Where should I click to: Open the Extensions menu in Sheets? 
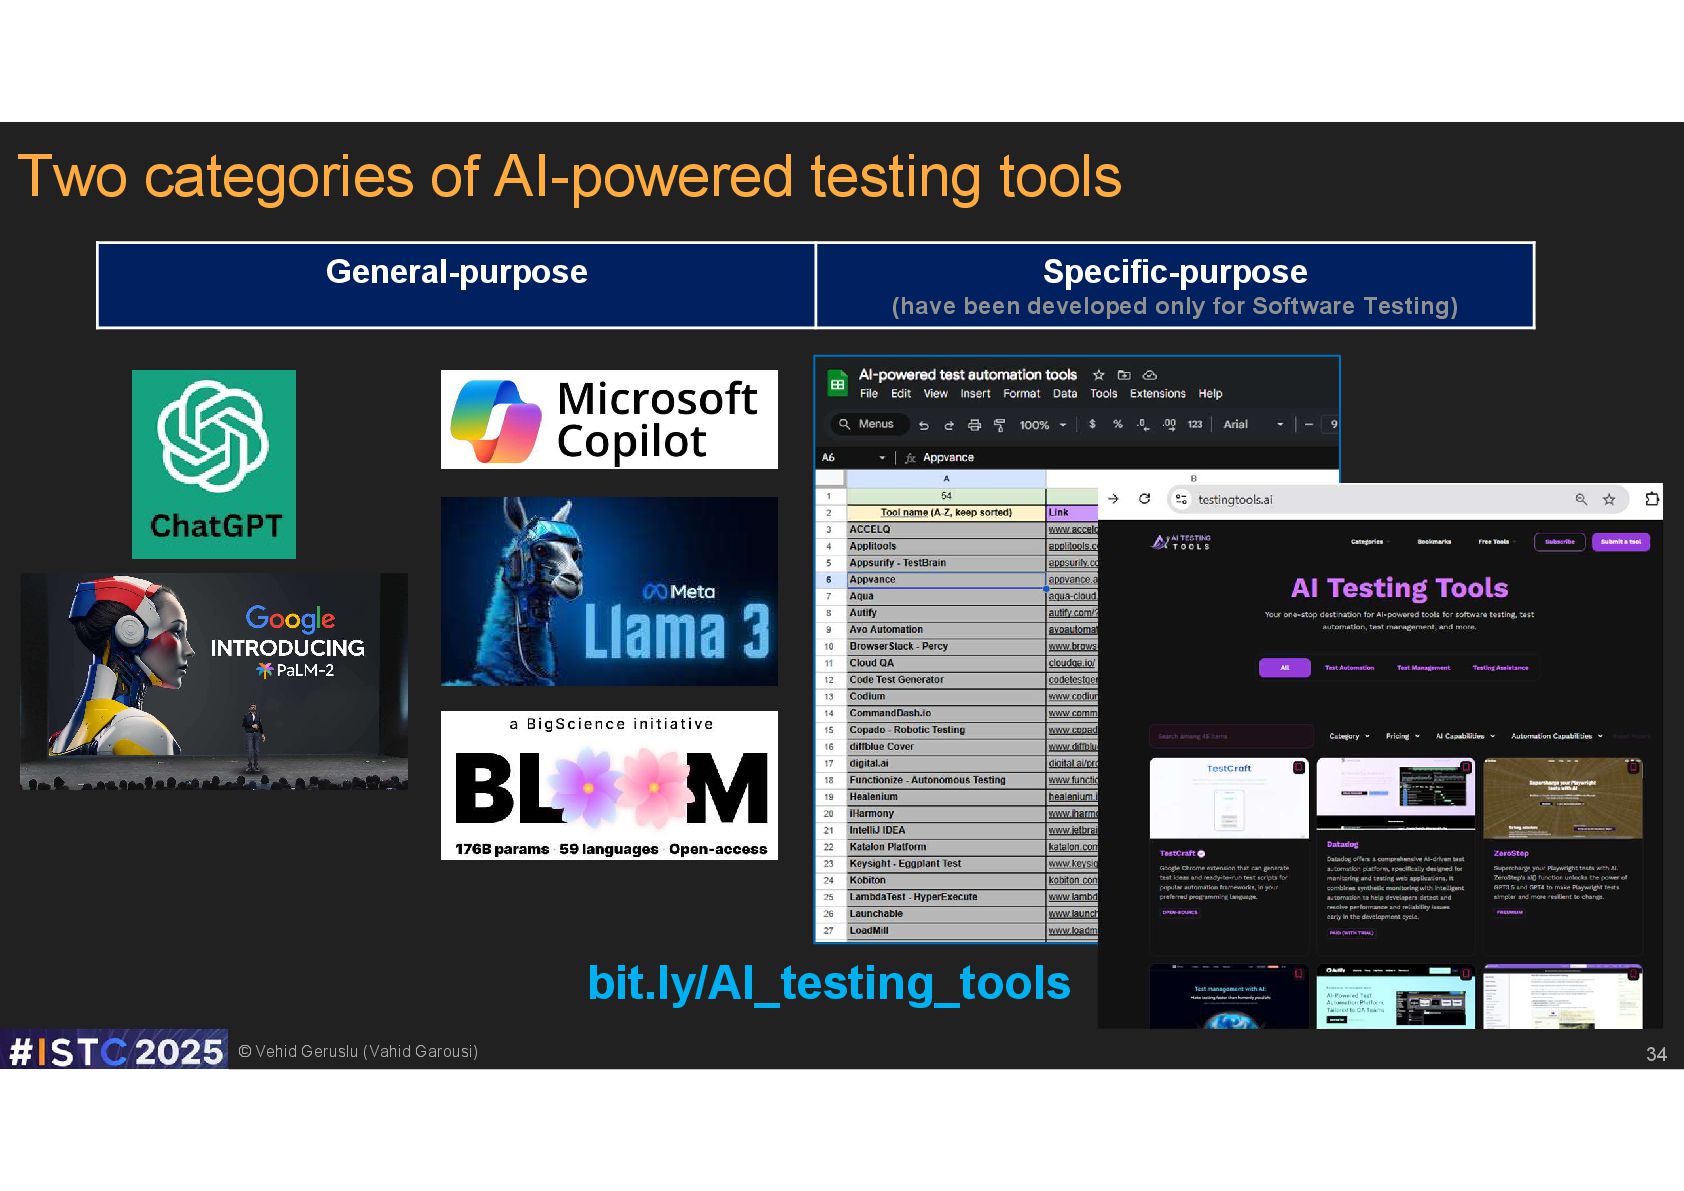pos(1157,394)
